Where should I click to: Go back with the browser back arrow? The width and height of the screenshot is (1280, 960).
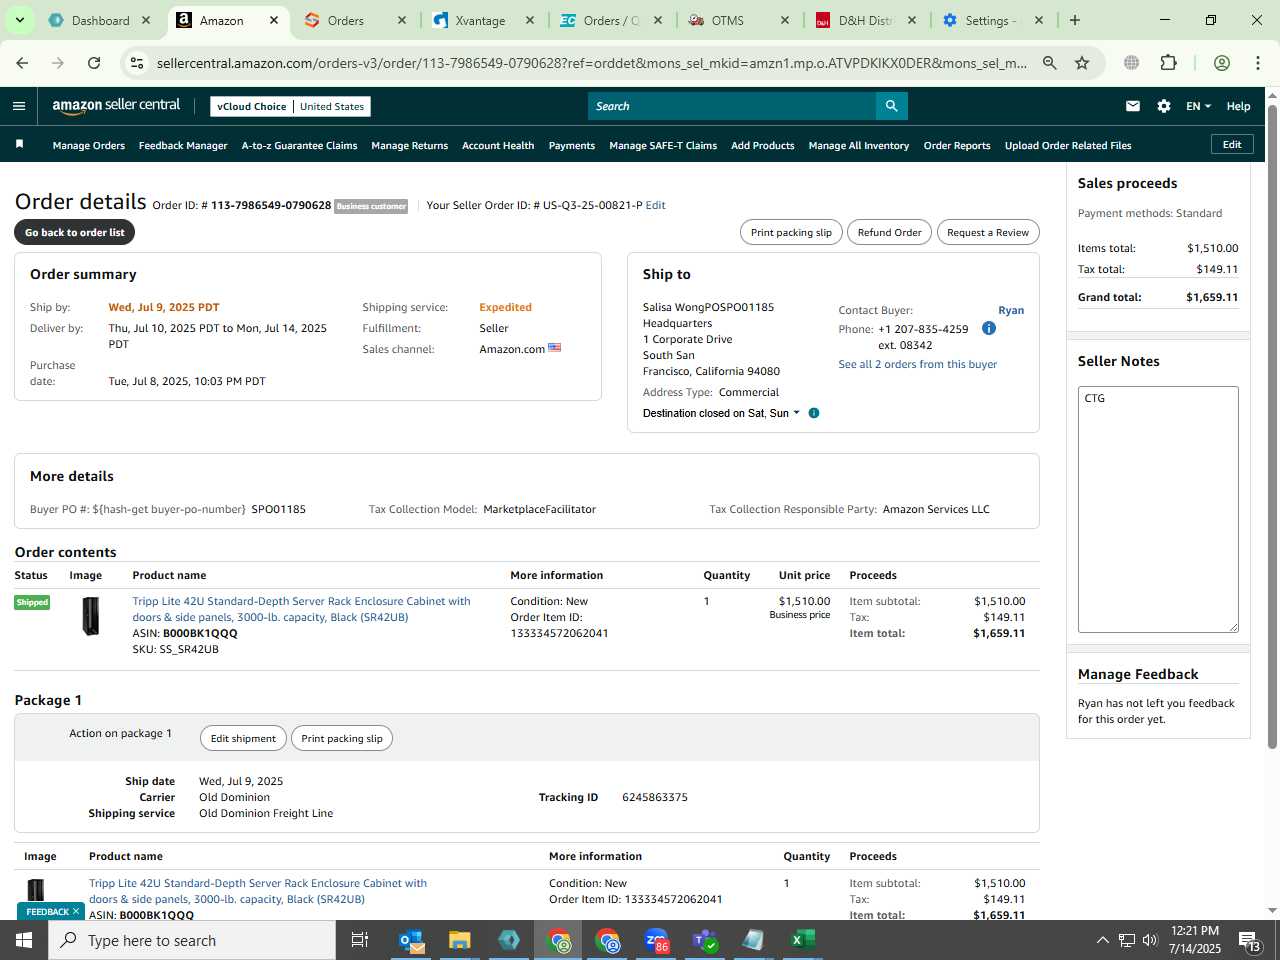coord(22,63)
